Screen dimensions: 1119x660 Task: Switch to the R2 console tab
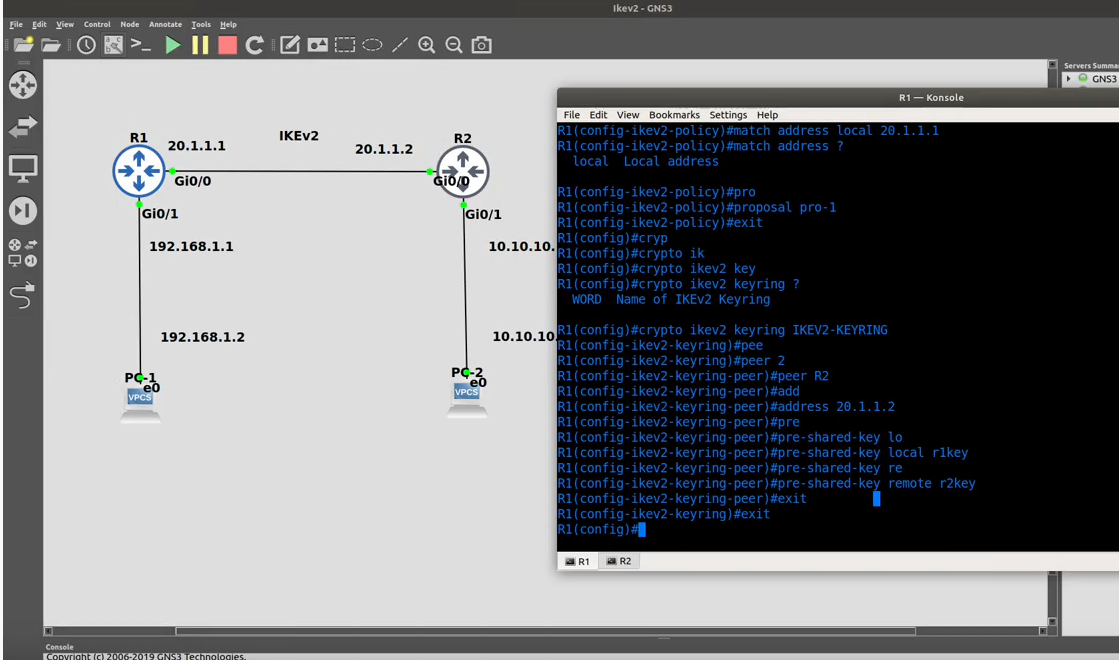pyautogui.click(x=618, y=561)
